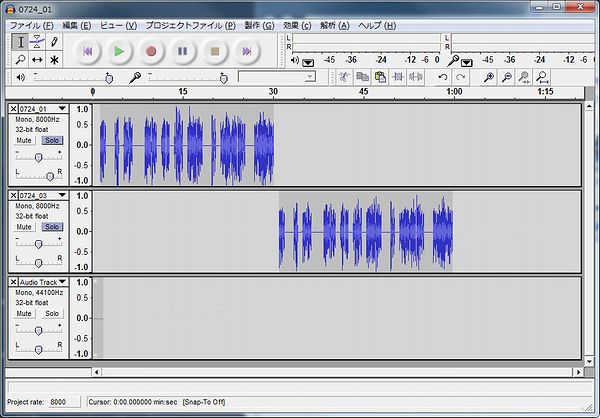The height and width of the screenshot is (418, 600).
Task: Open the ビュー (V) menu
Action: tap(118, 26)
